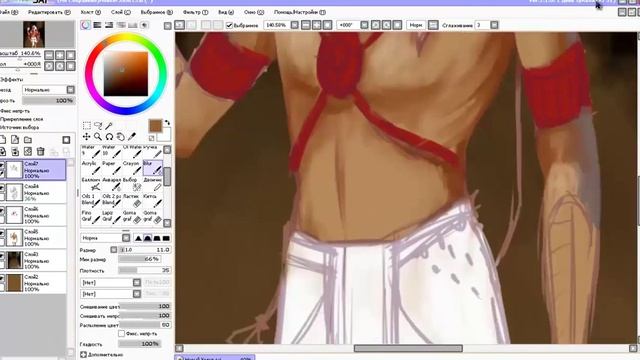Image resolution: width=640 pixels, height=360 pixels.
Task: Choose the Water 9 brush
Action: tap(91, 151)
